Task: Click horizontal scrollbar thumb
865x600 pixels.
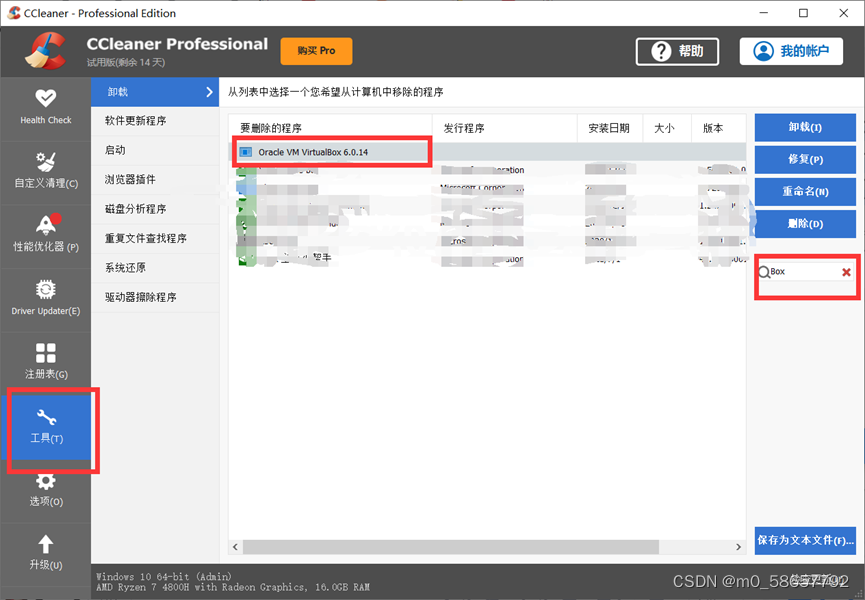Action: [x=451, y=547]
